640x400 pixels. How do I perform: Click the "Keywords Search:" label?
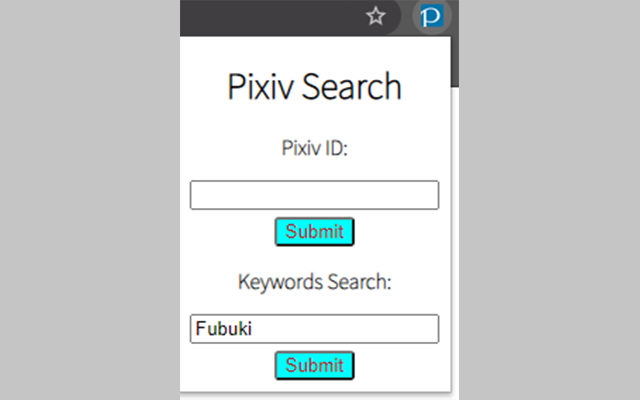314,281
